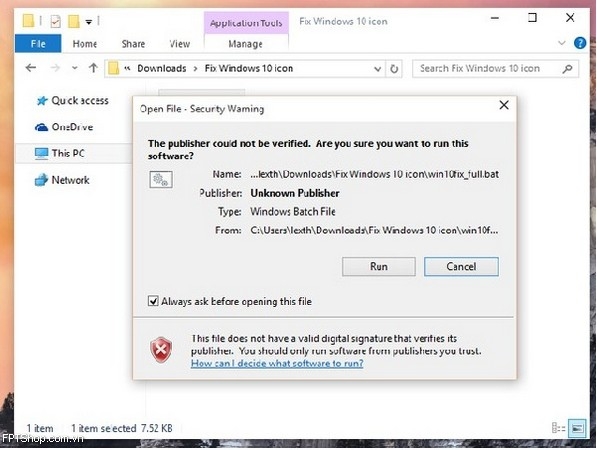Switch to the View ribbon tab
Image resolution: width=597 pixels, height=450 pixels.
[180, 44]
